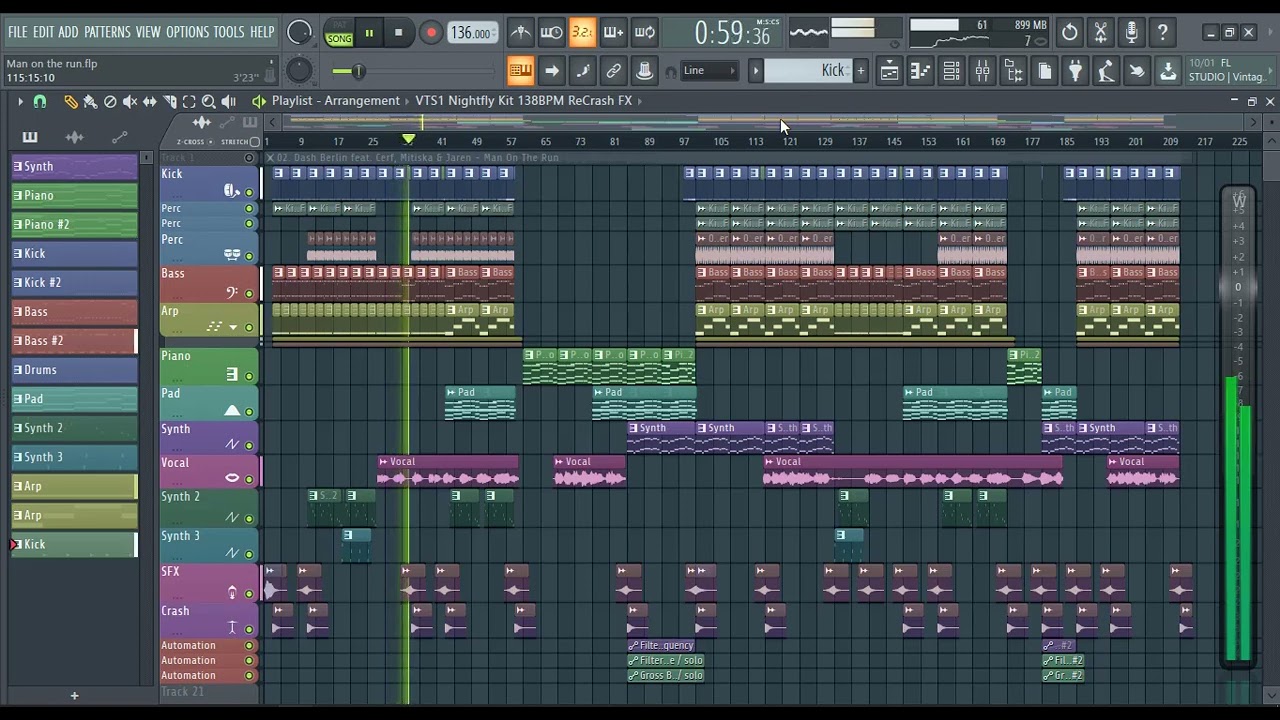
Task: Toggle the countdown before recording 3.2 button
Action: point(582,33)
